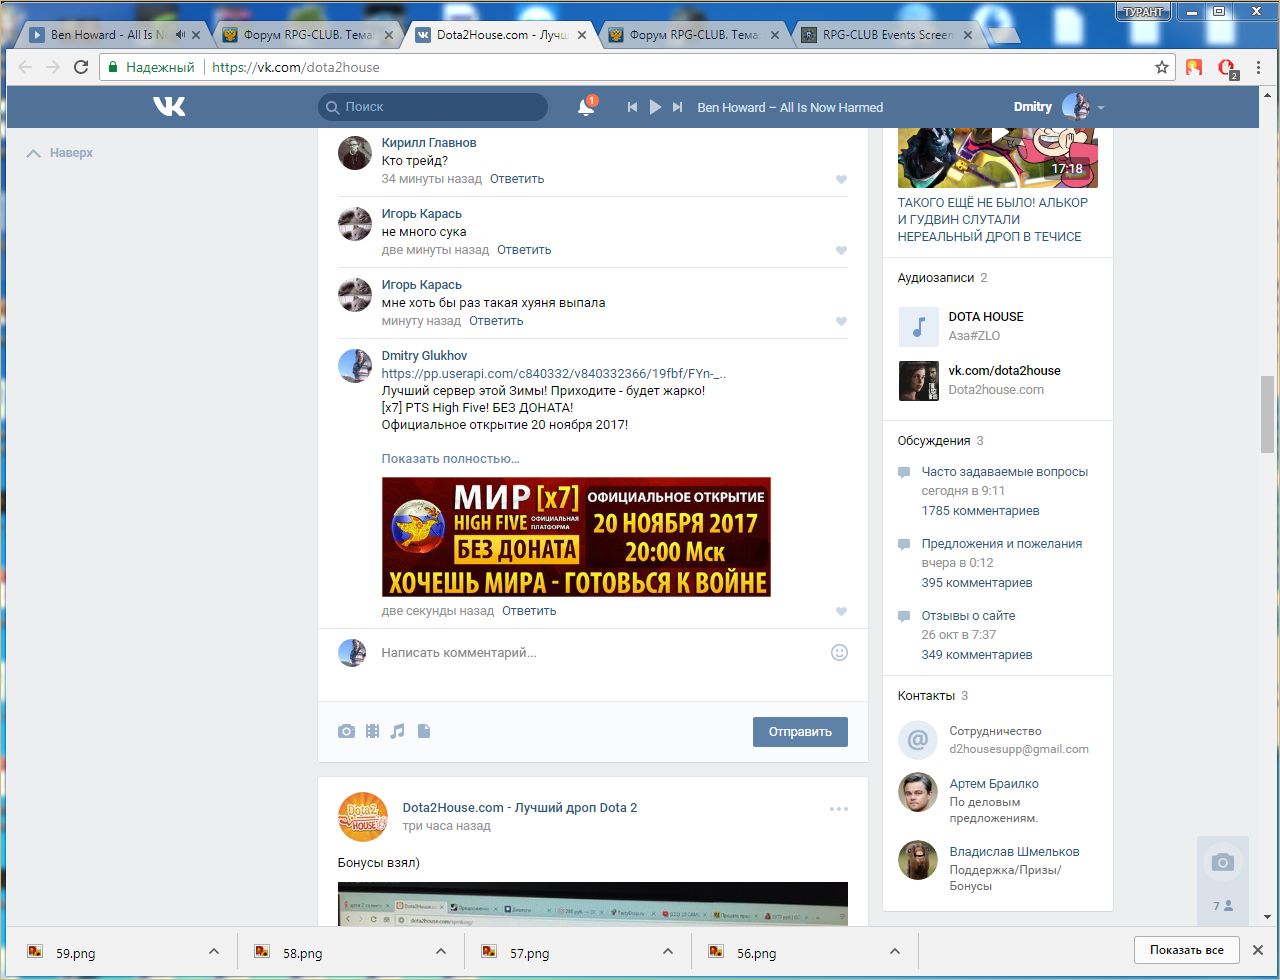
Task: Close the downloads bar
Action: click(1258, 950)
